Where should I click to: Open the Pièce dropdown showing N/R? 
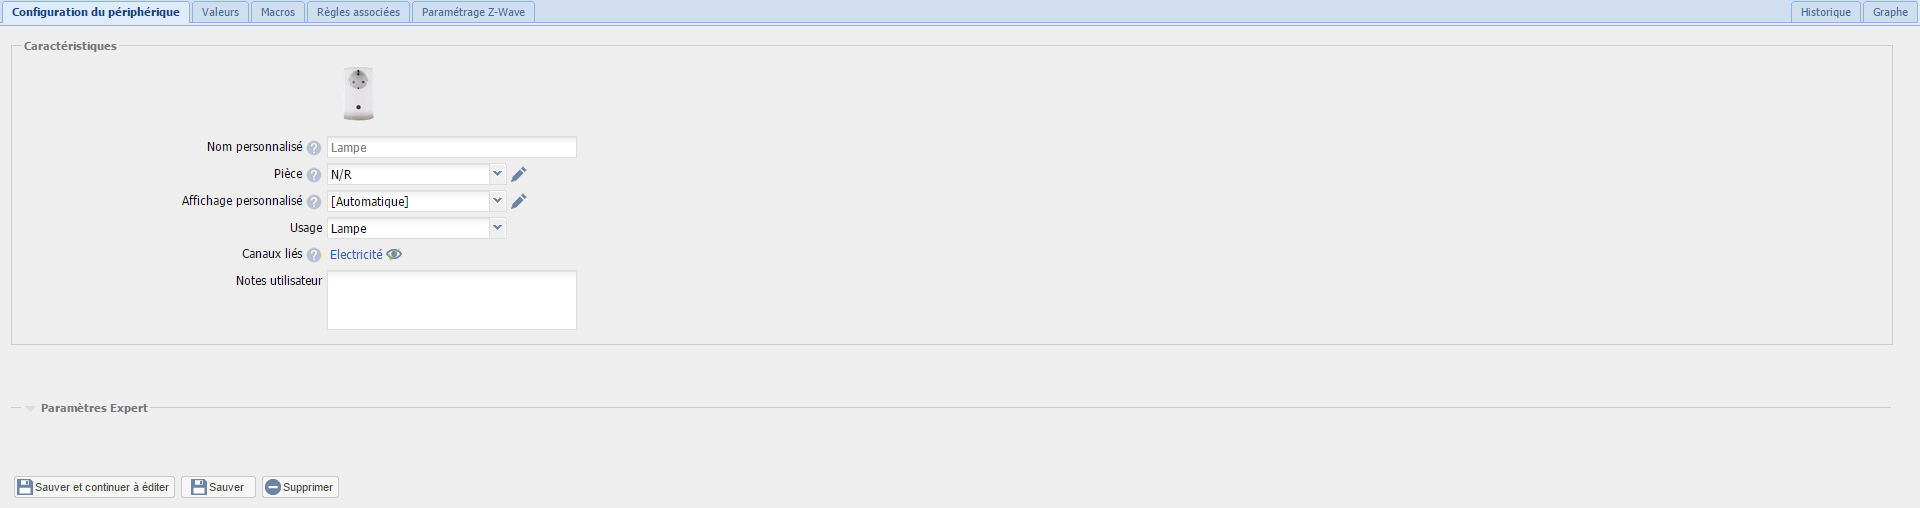coord(417,174)
